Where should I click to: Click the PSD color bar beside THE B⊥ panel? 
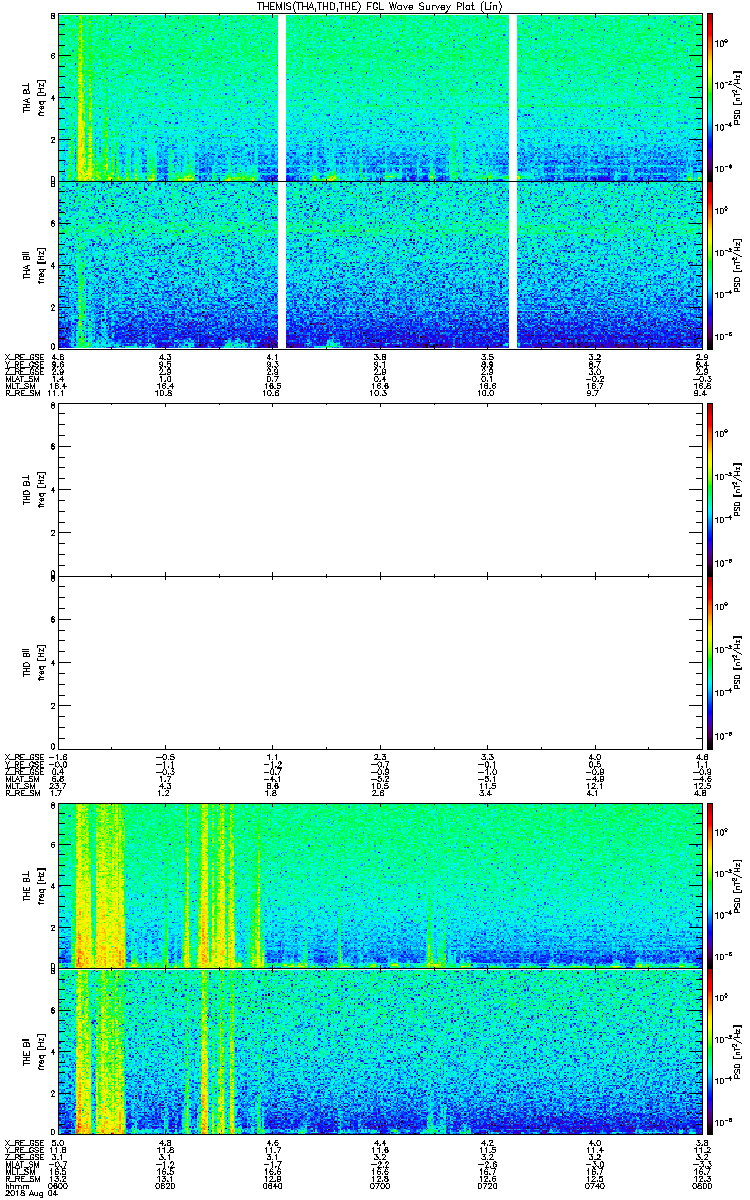click(711, 885)
